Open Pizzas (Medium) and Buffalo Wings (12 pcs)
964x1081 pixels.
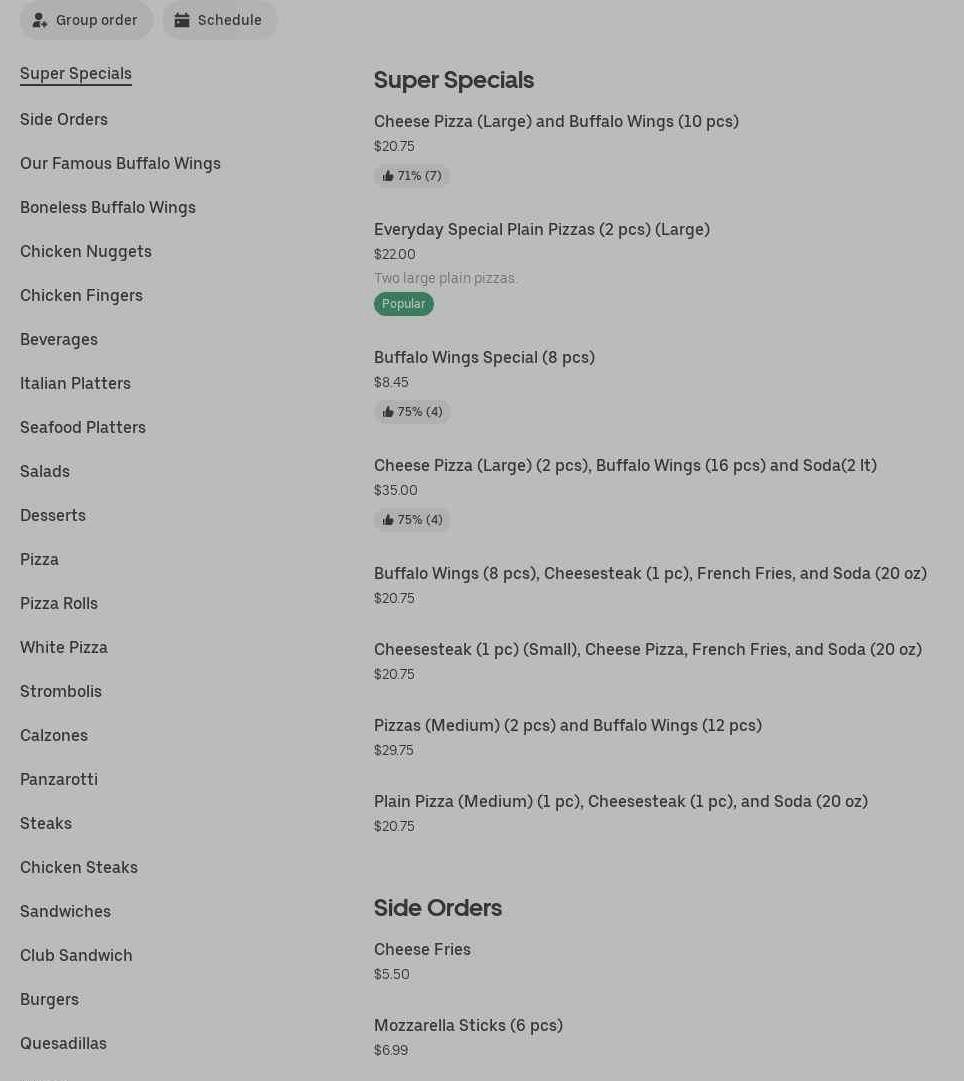point(567,725)
